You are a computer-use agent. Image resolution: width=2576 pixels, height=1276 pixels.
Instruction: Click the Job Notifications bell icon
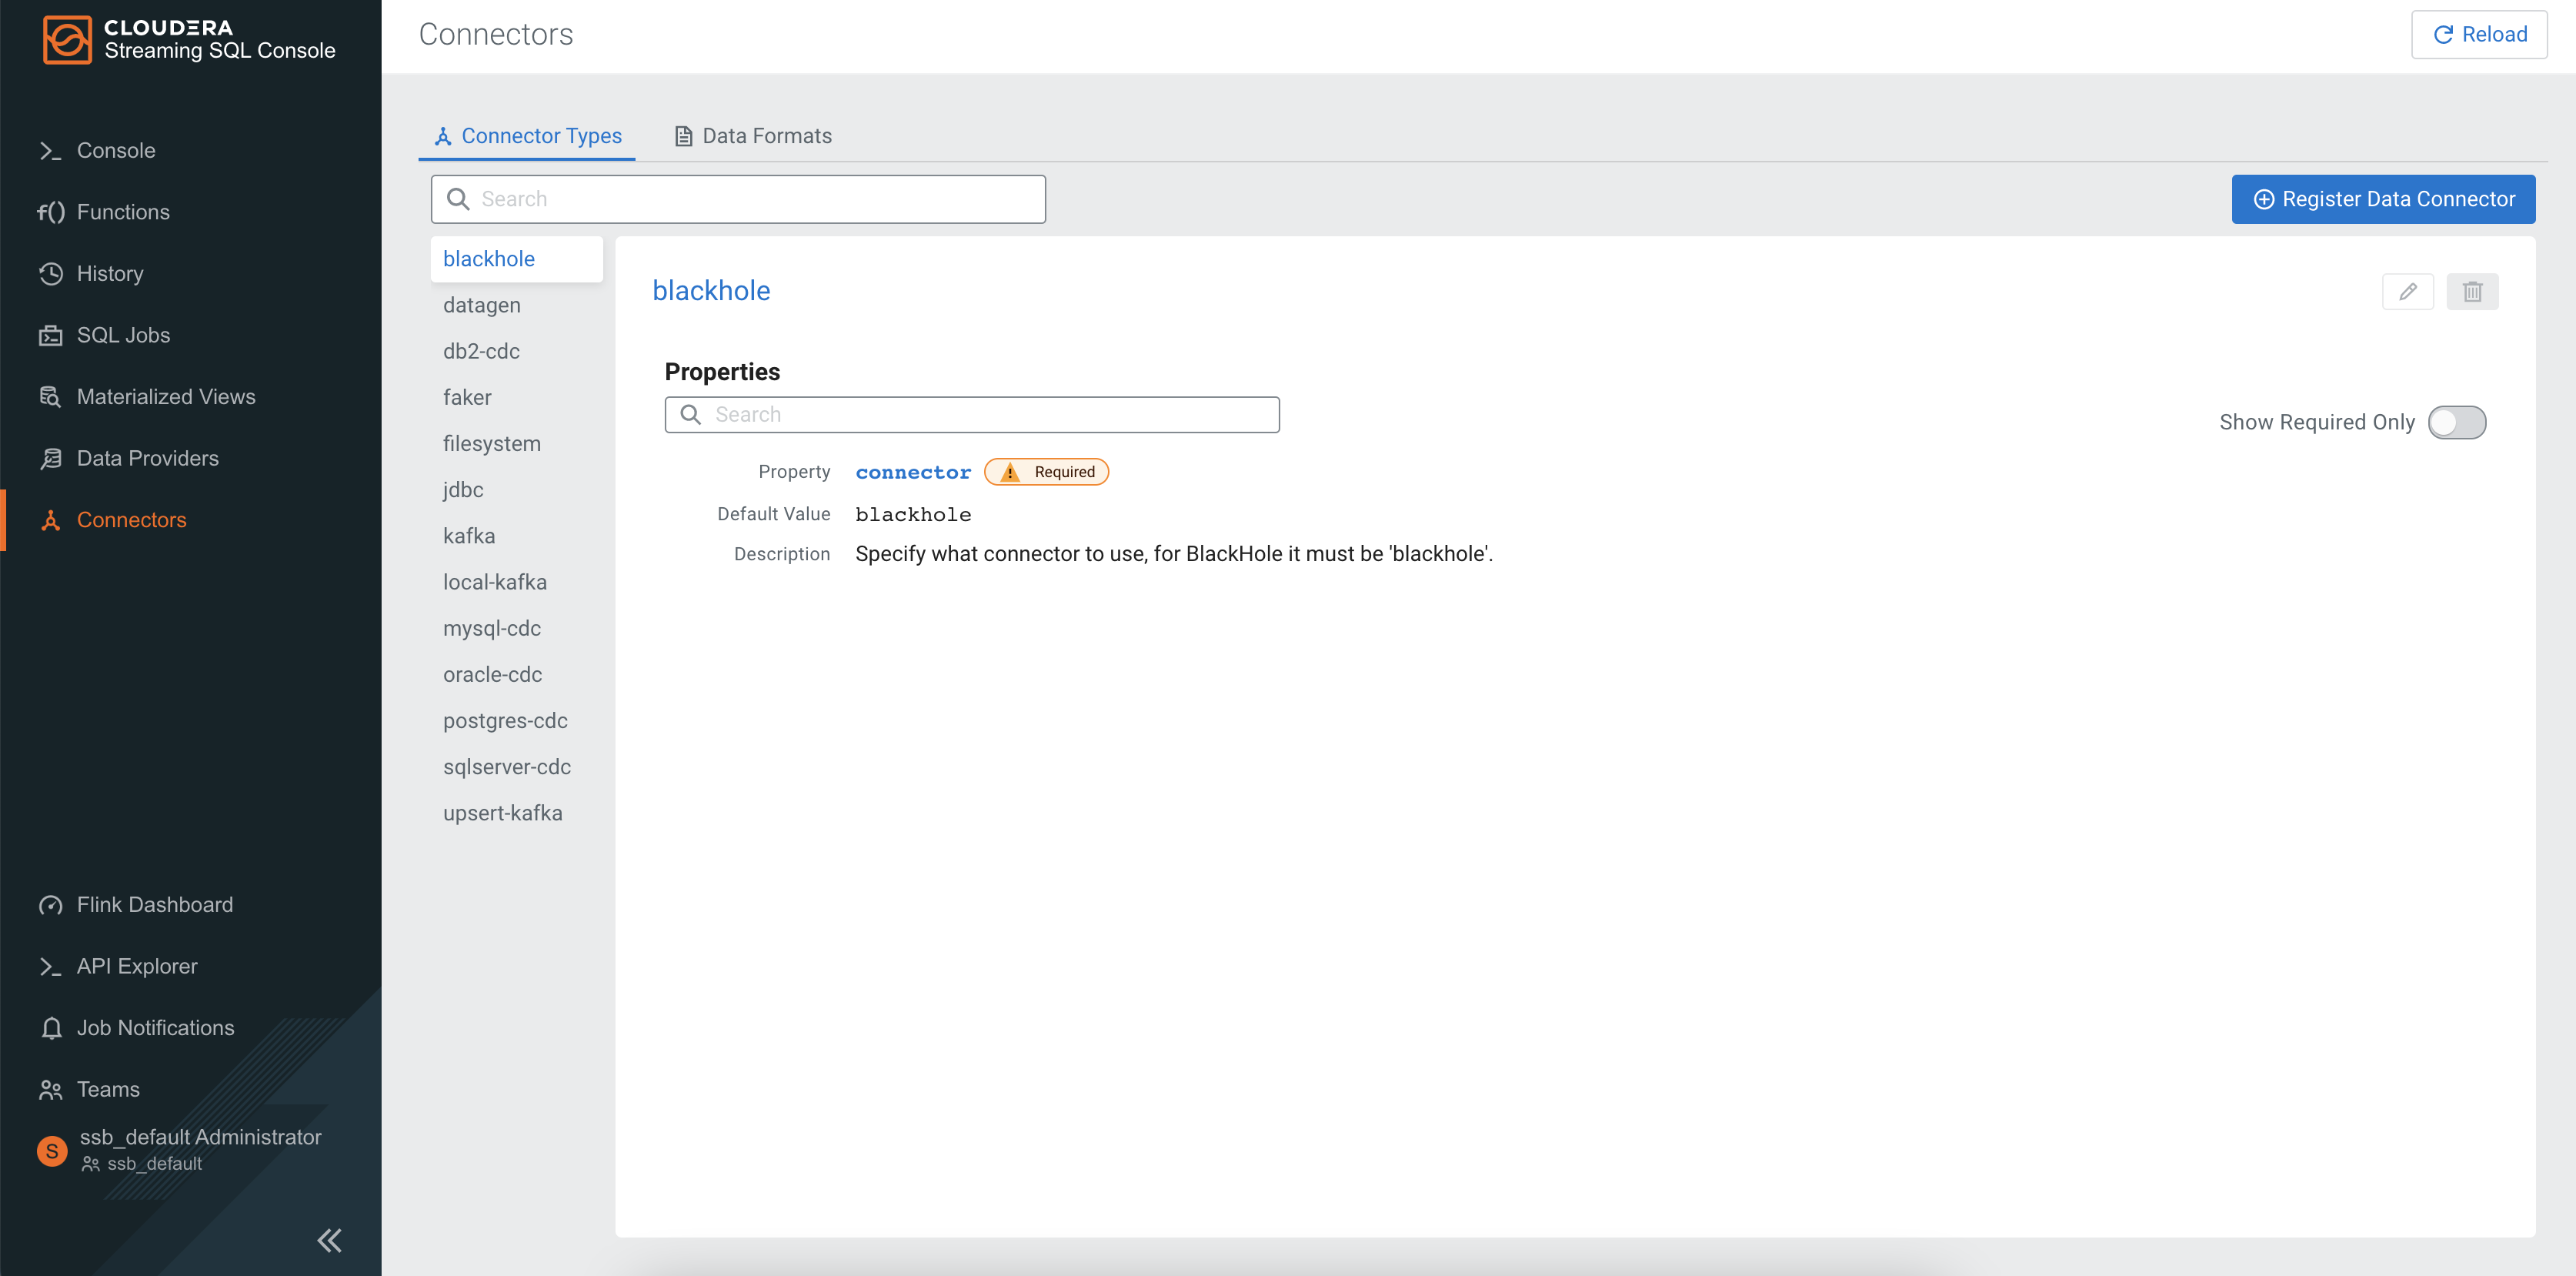click(x=51, y=1028)
